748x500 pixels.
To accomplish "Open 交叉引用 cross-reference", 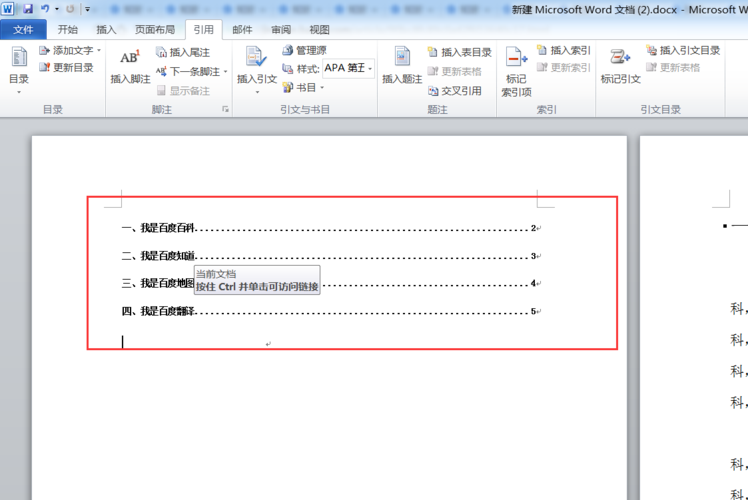I will click(x=455, y=91).
